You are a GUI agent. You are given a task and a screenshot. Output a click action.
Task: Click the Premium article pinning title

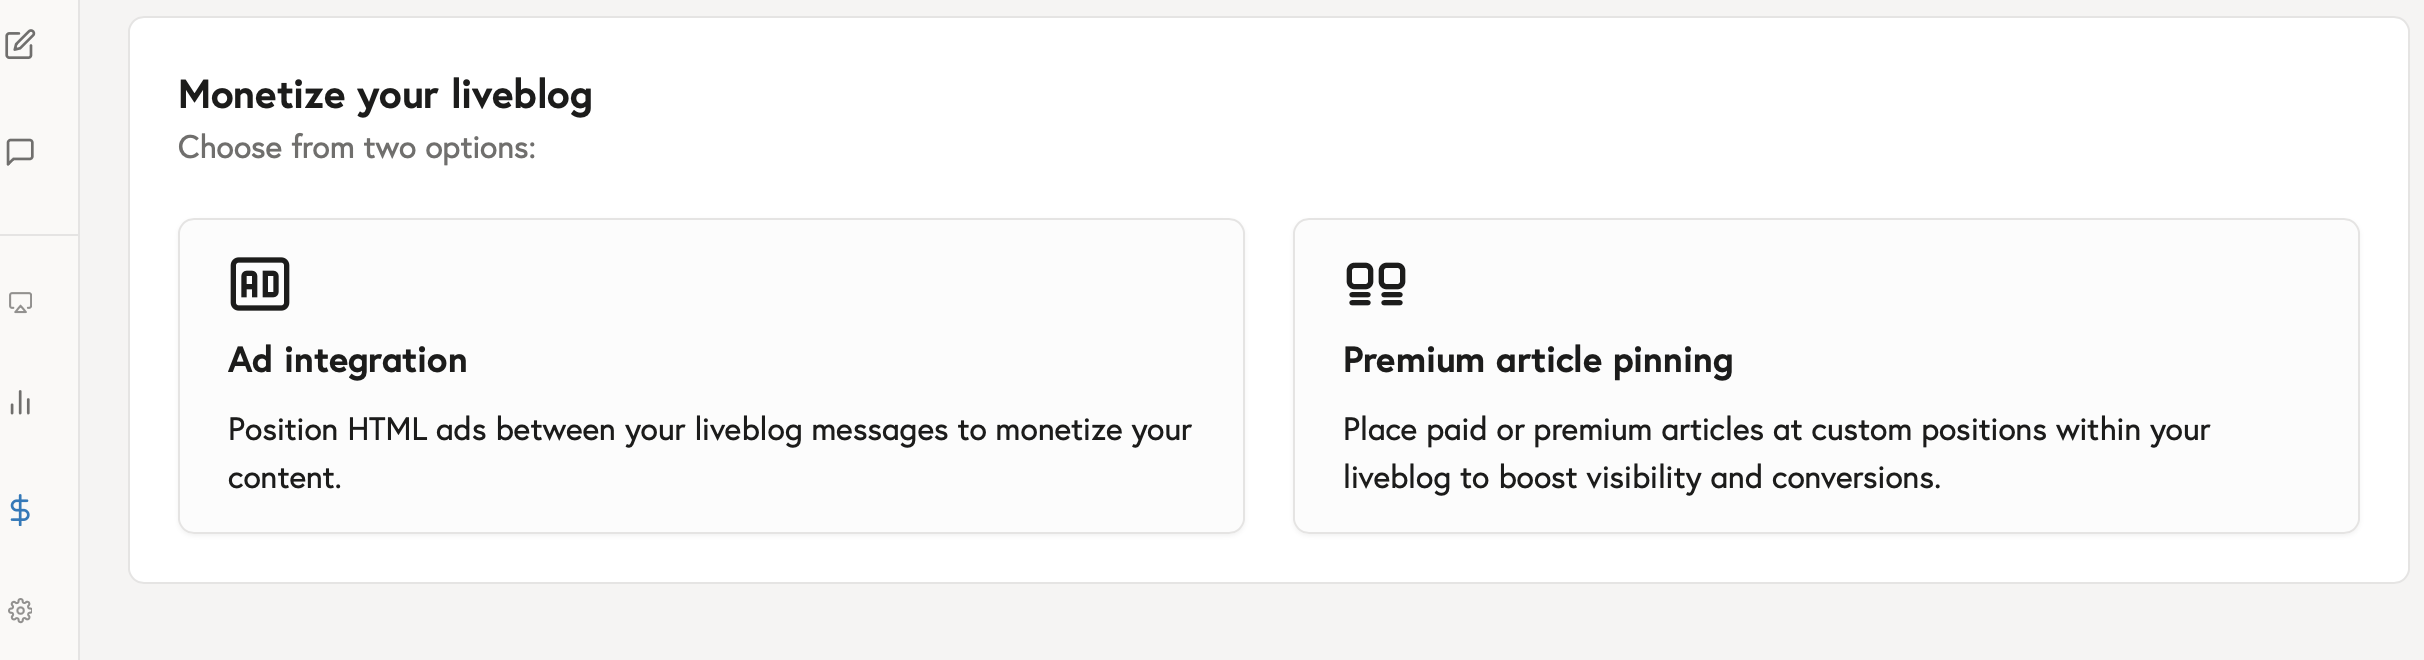pyautogui.click(x=1538, y=360)
